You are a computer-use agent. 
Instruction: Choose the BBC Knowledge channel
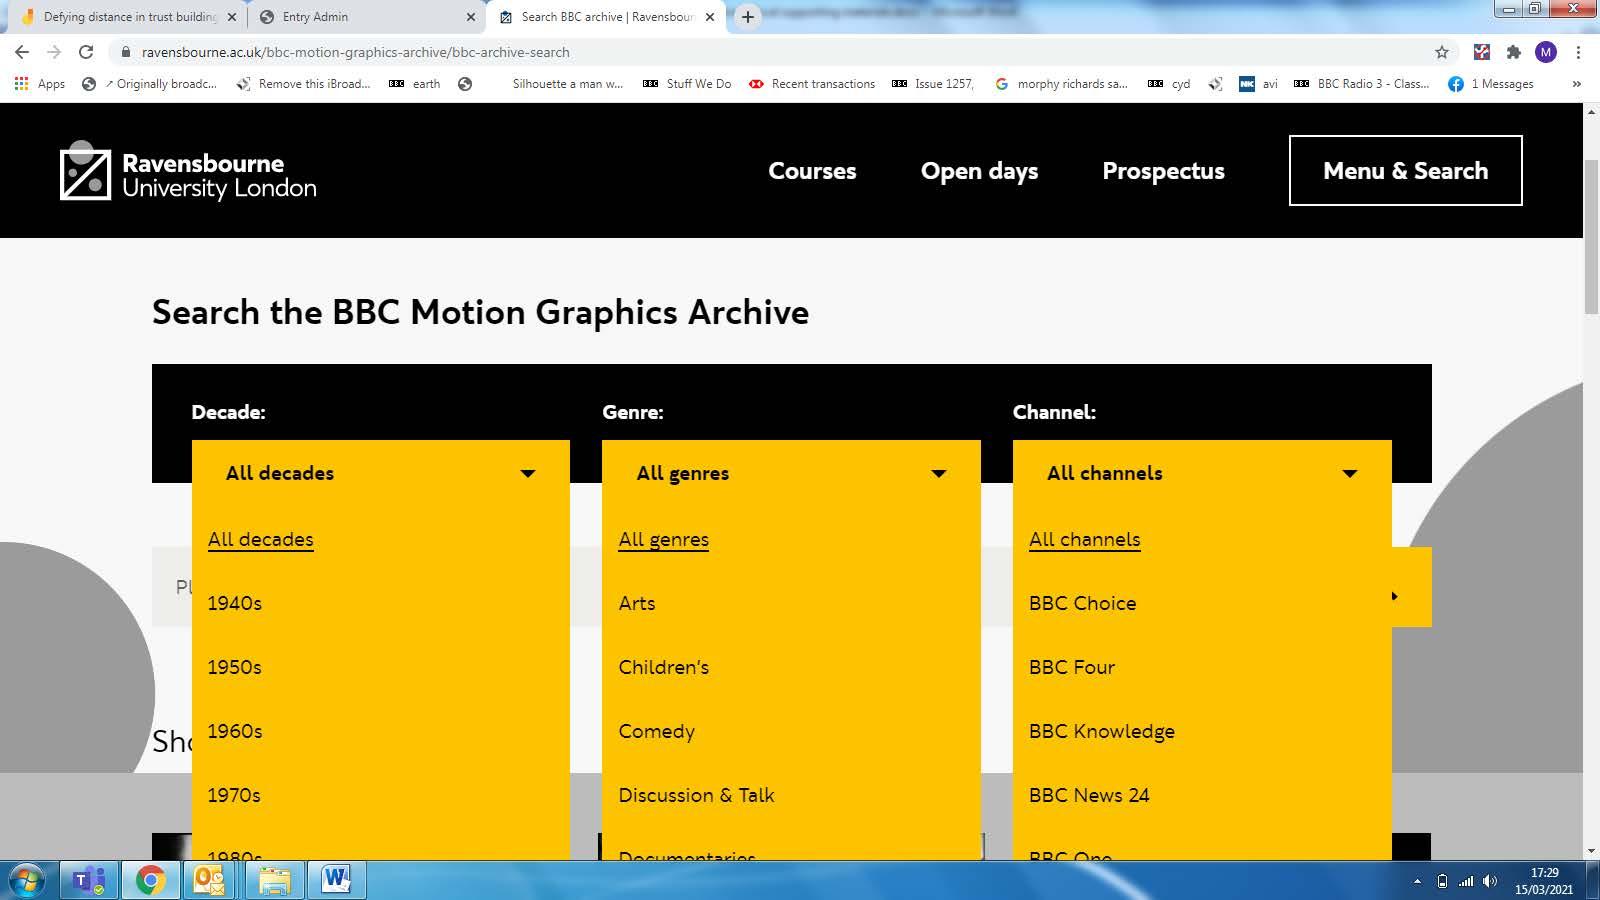[1101, 731]
